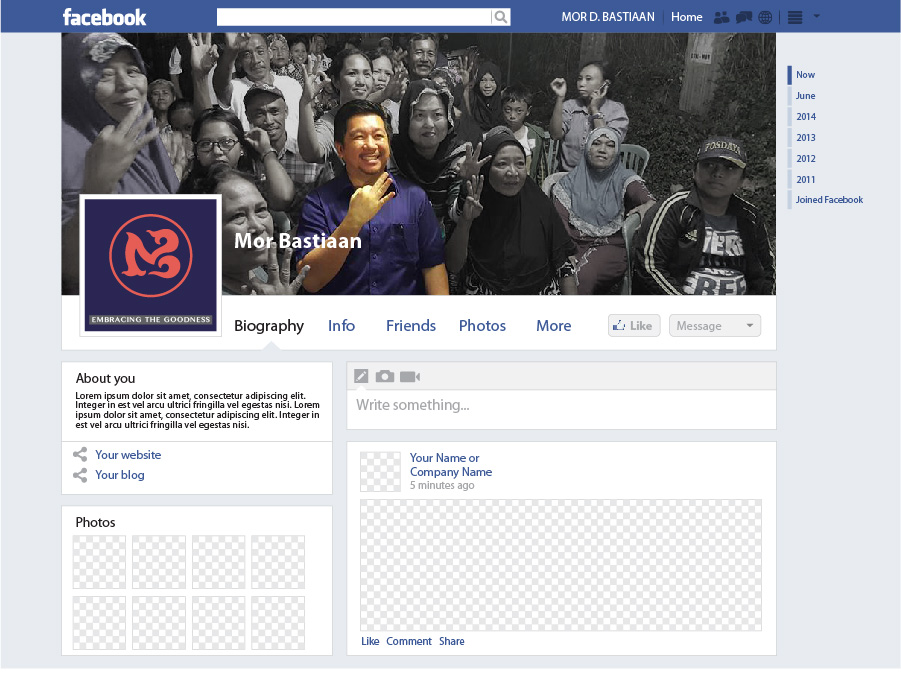Select the pencil status update icon
Screen dimensions: 901x692
pos(361,376)
